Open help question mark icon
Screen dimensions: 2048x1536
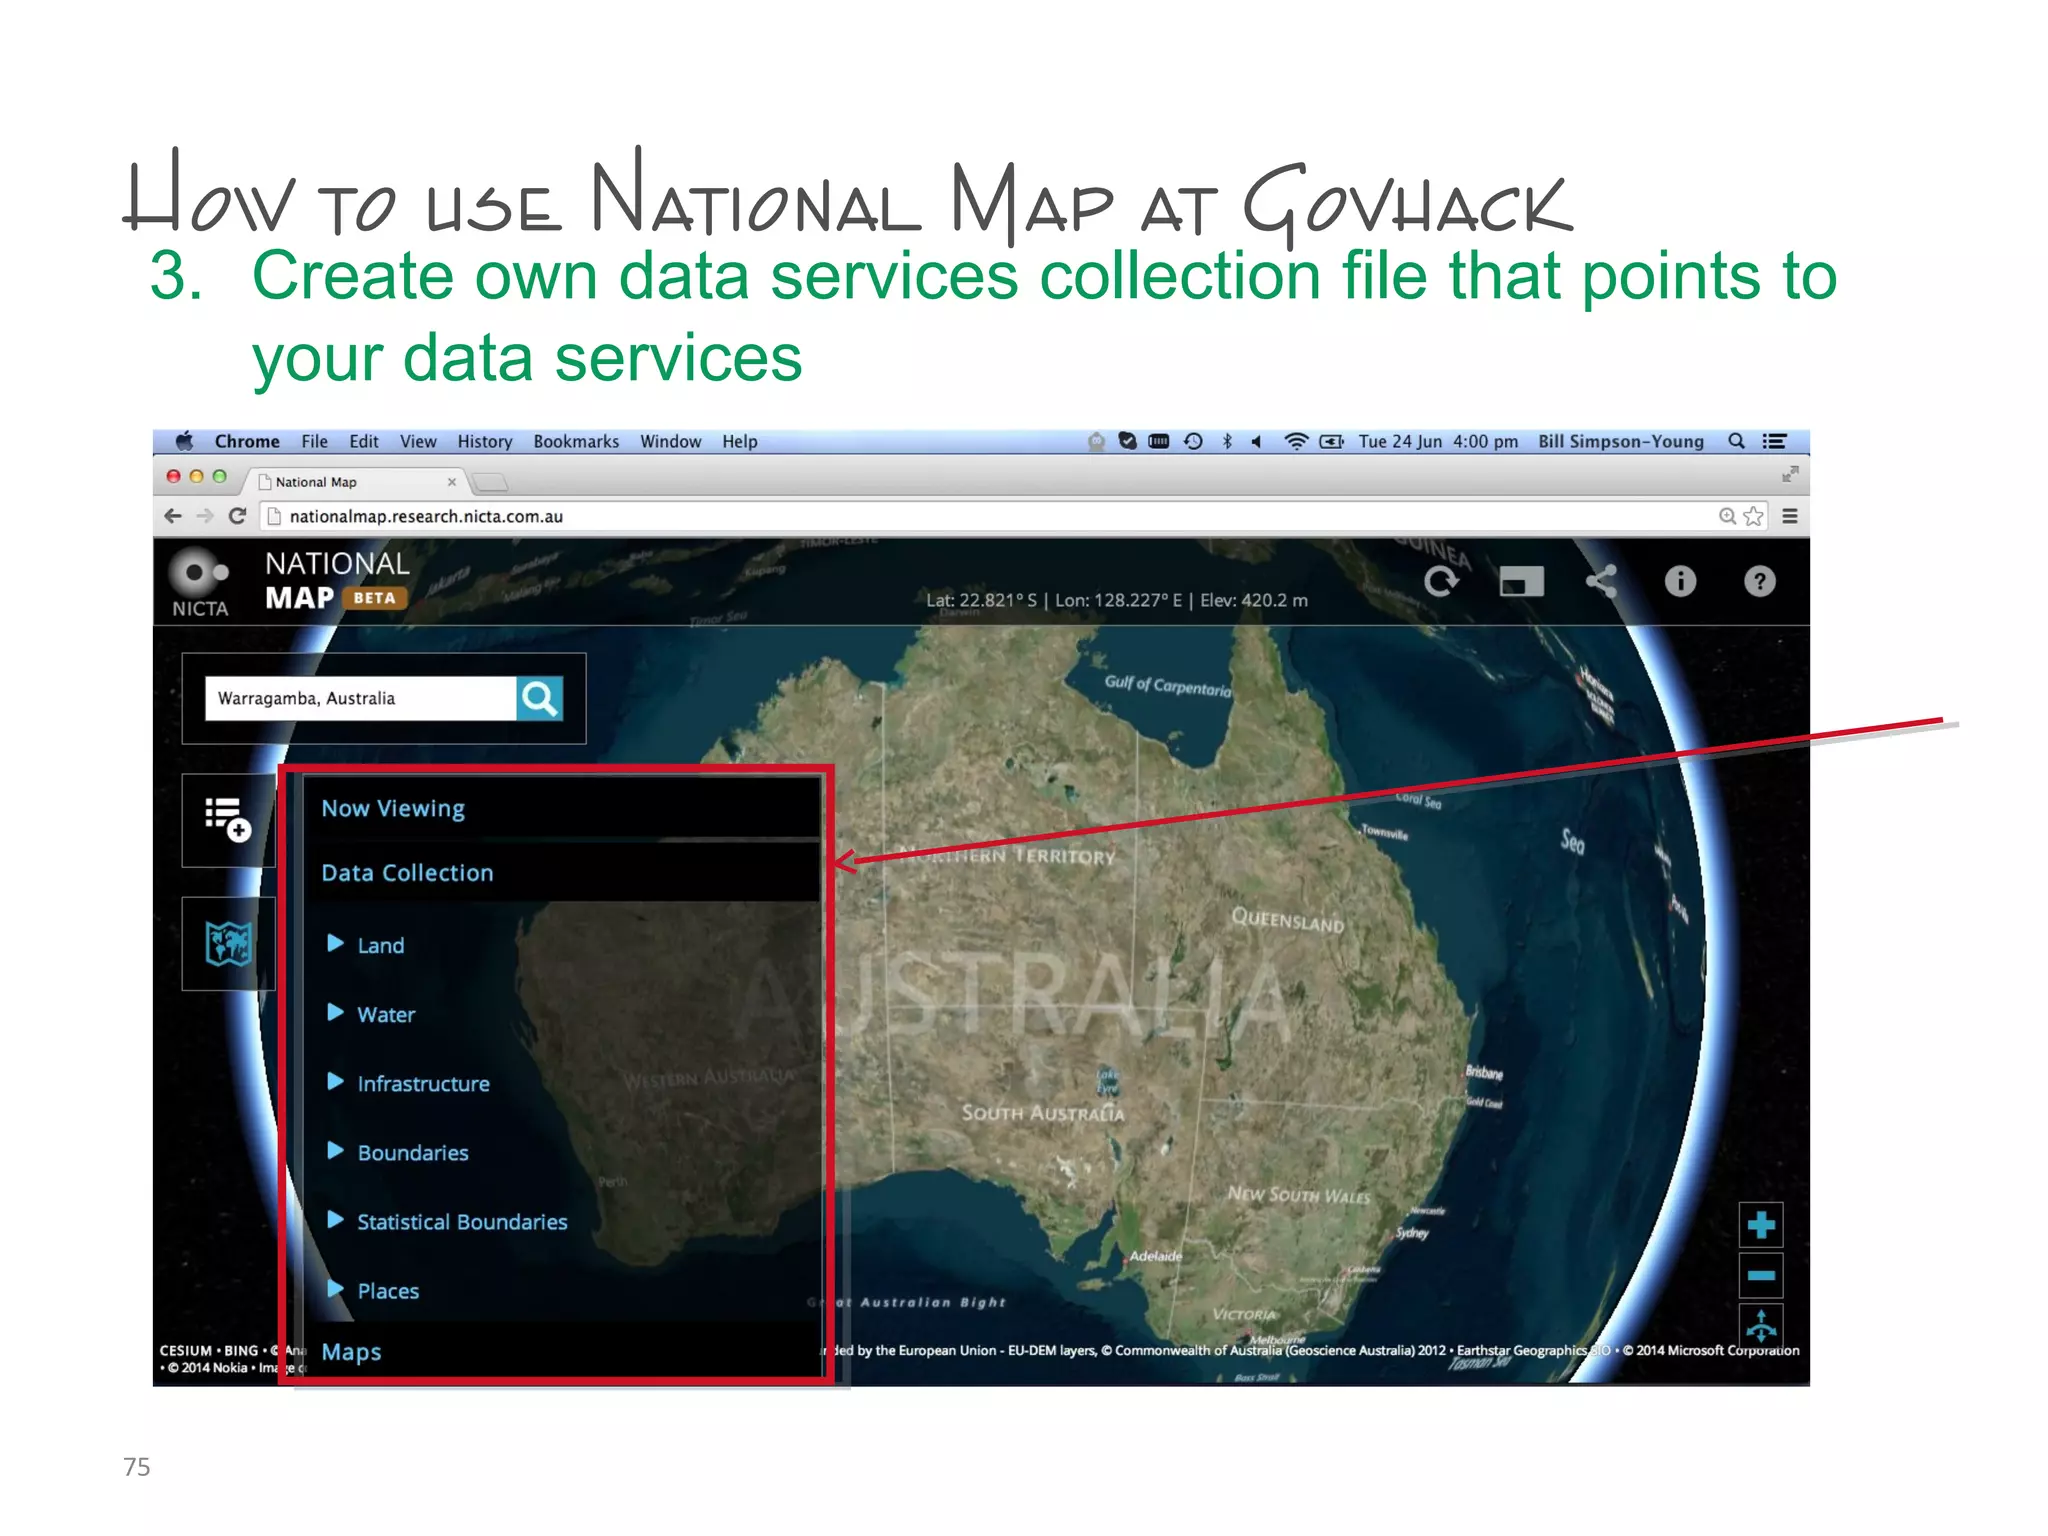click(1759, 582)
